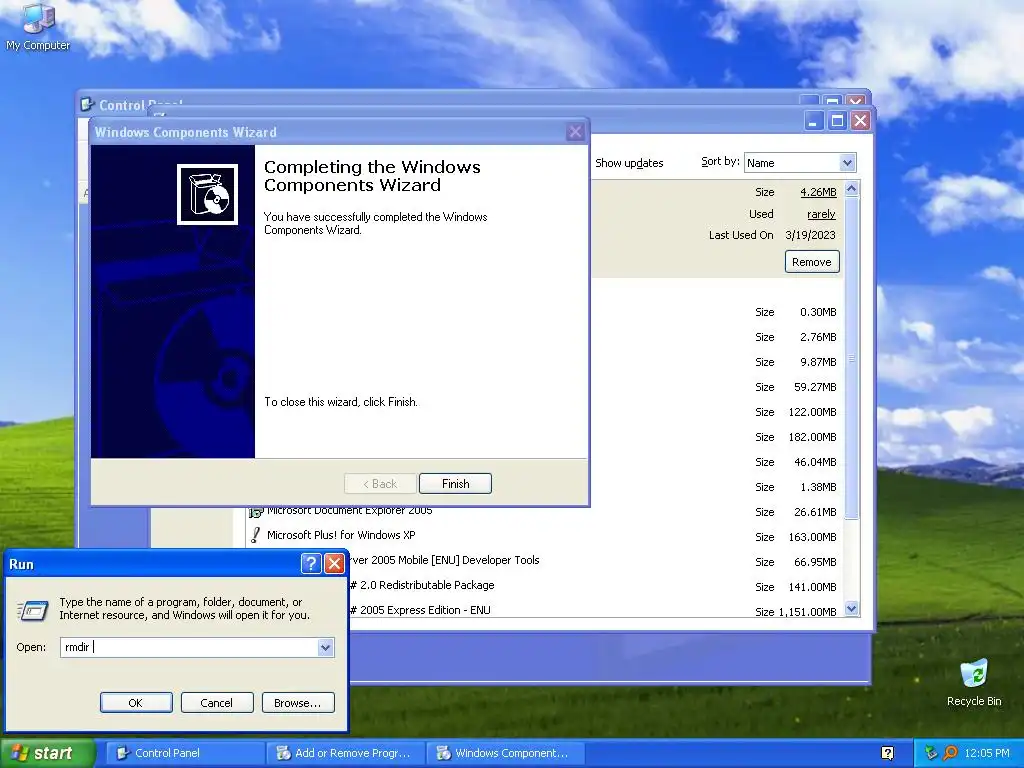1024x768 pixels.
Task: Click the 3/19/2023 last used date
Action: pos(810,235)
